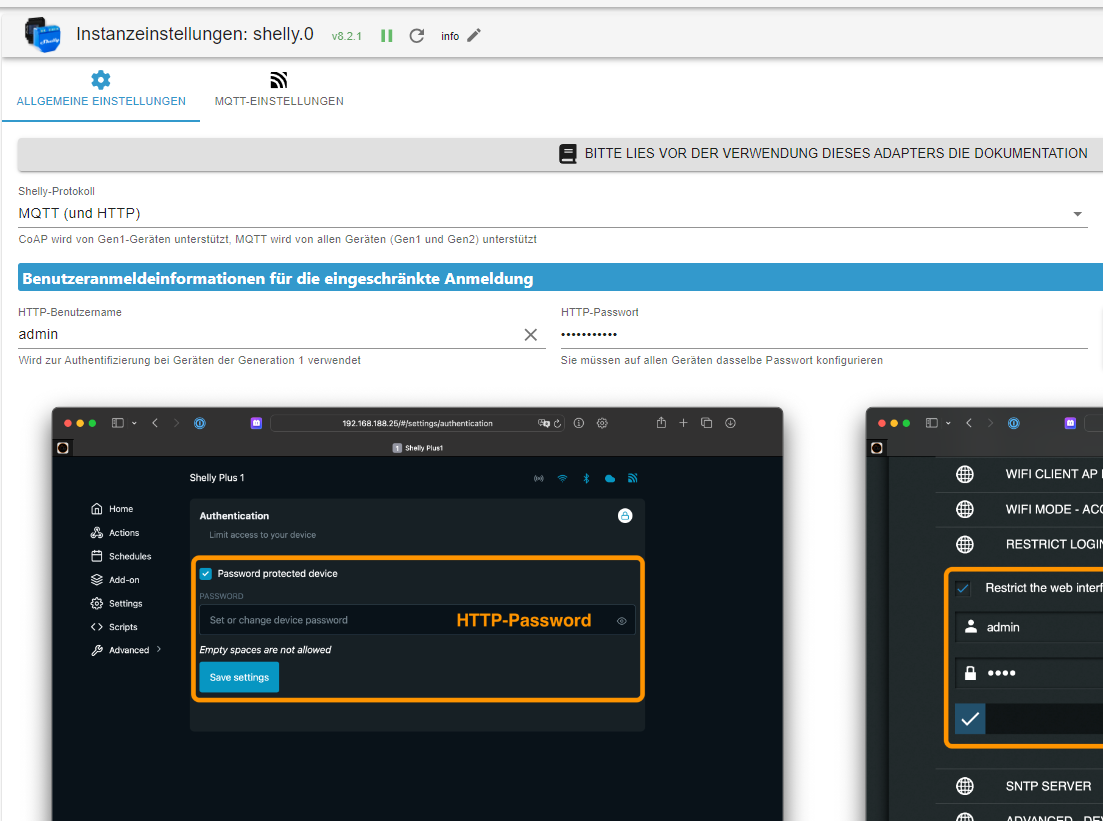
Task: Pause the shelly.0 instance
Action: 386,36
